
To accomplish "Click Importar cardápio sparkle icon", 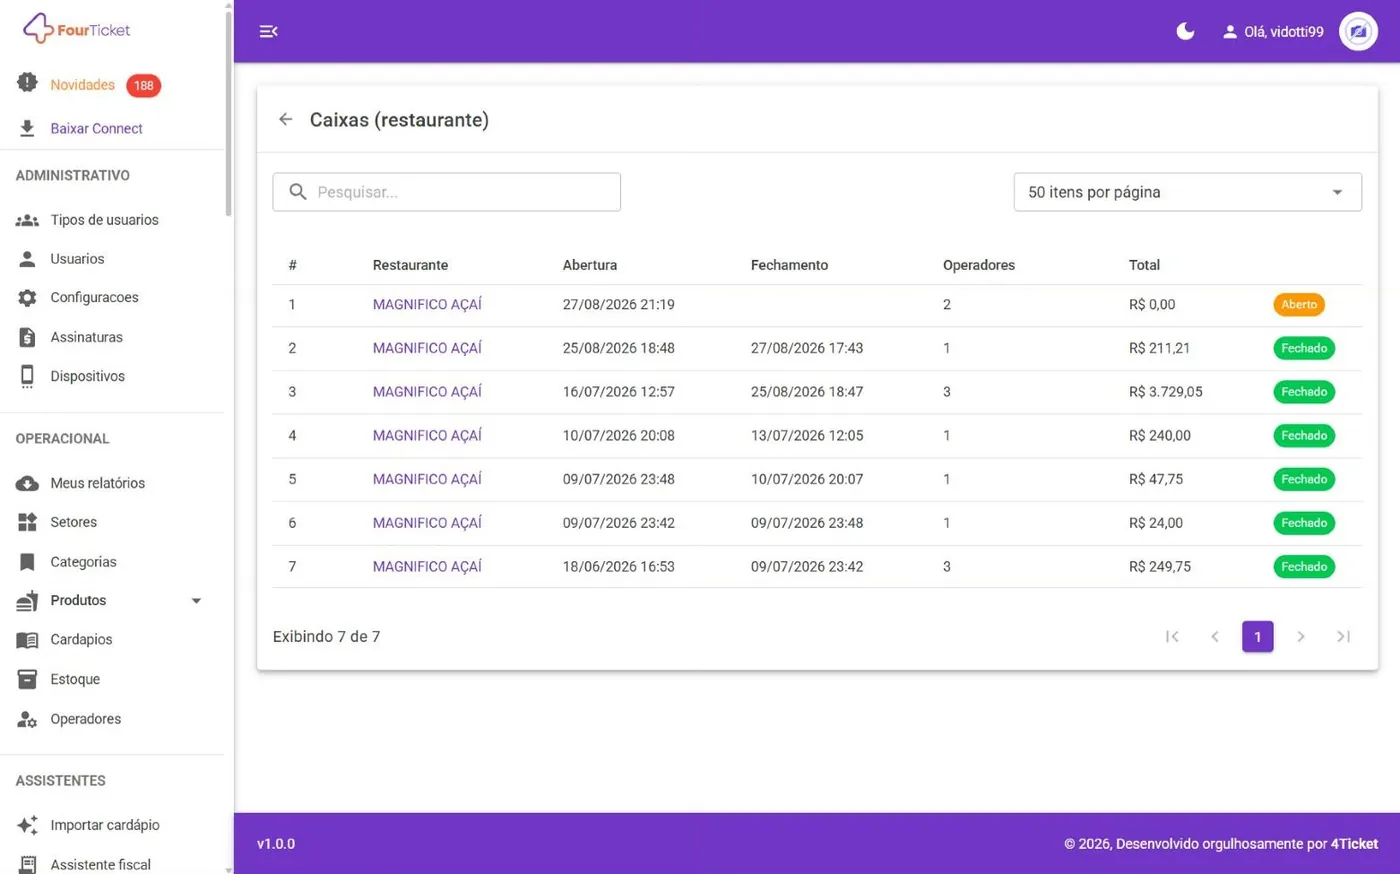I will [27, 825].
